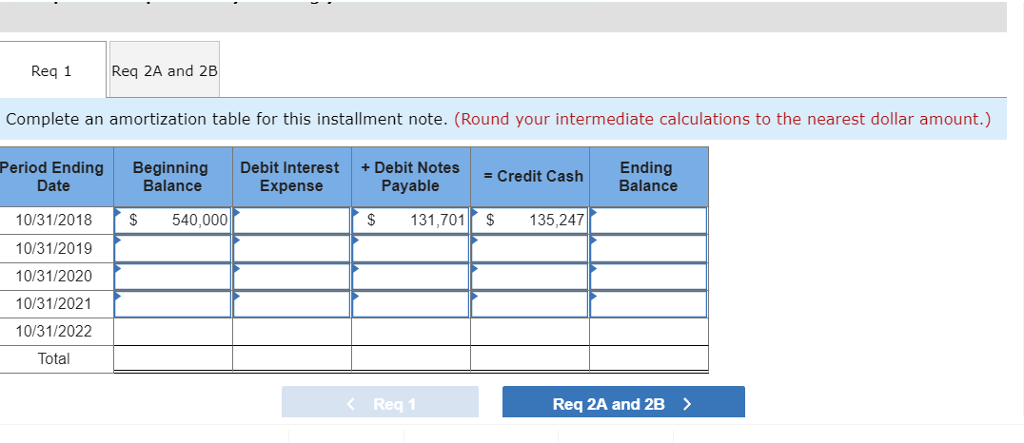Select Debit Notes Payable cell for 10/31/2022
1024x443 pixels.
coord(411,331)
